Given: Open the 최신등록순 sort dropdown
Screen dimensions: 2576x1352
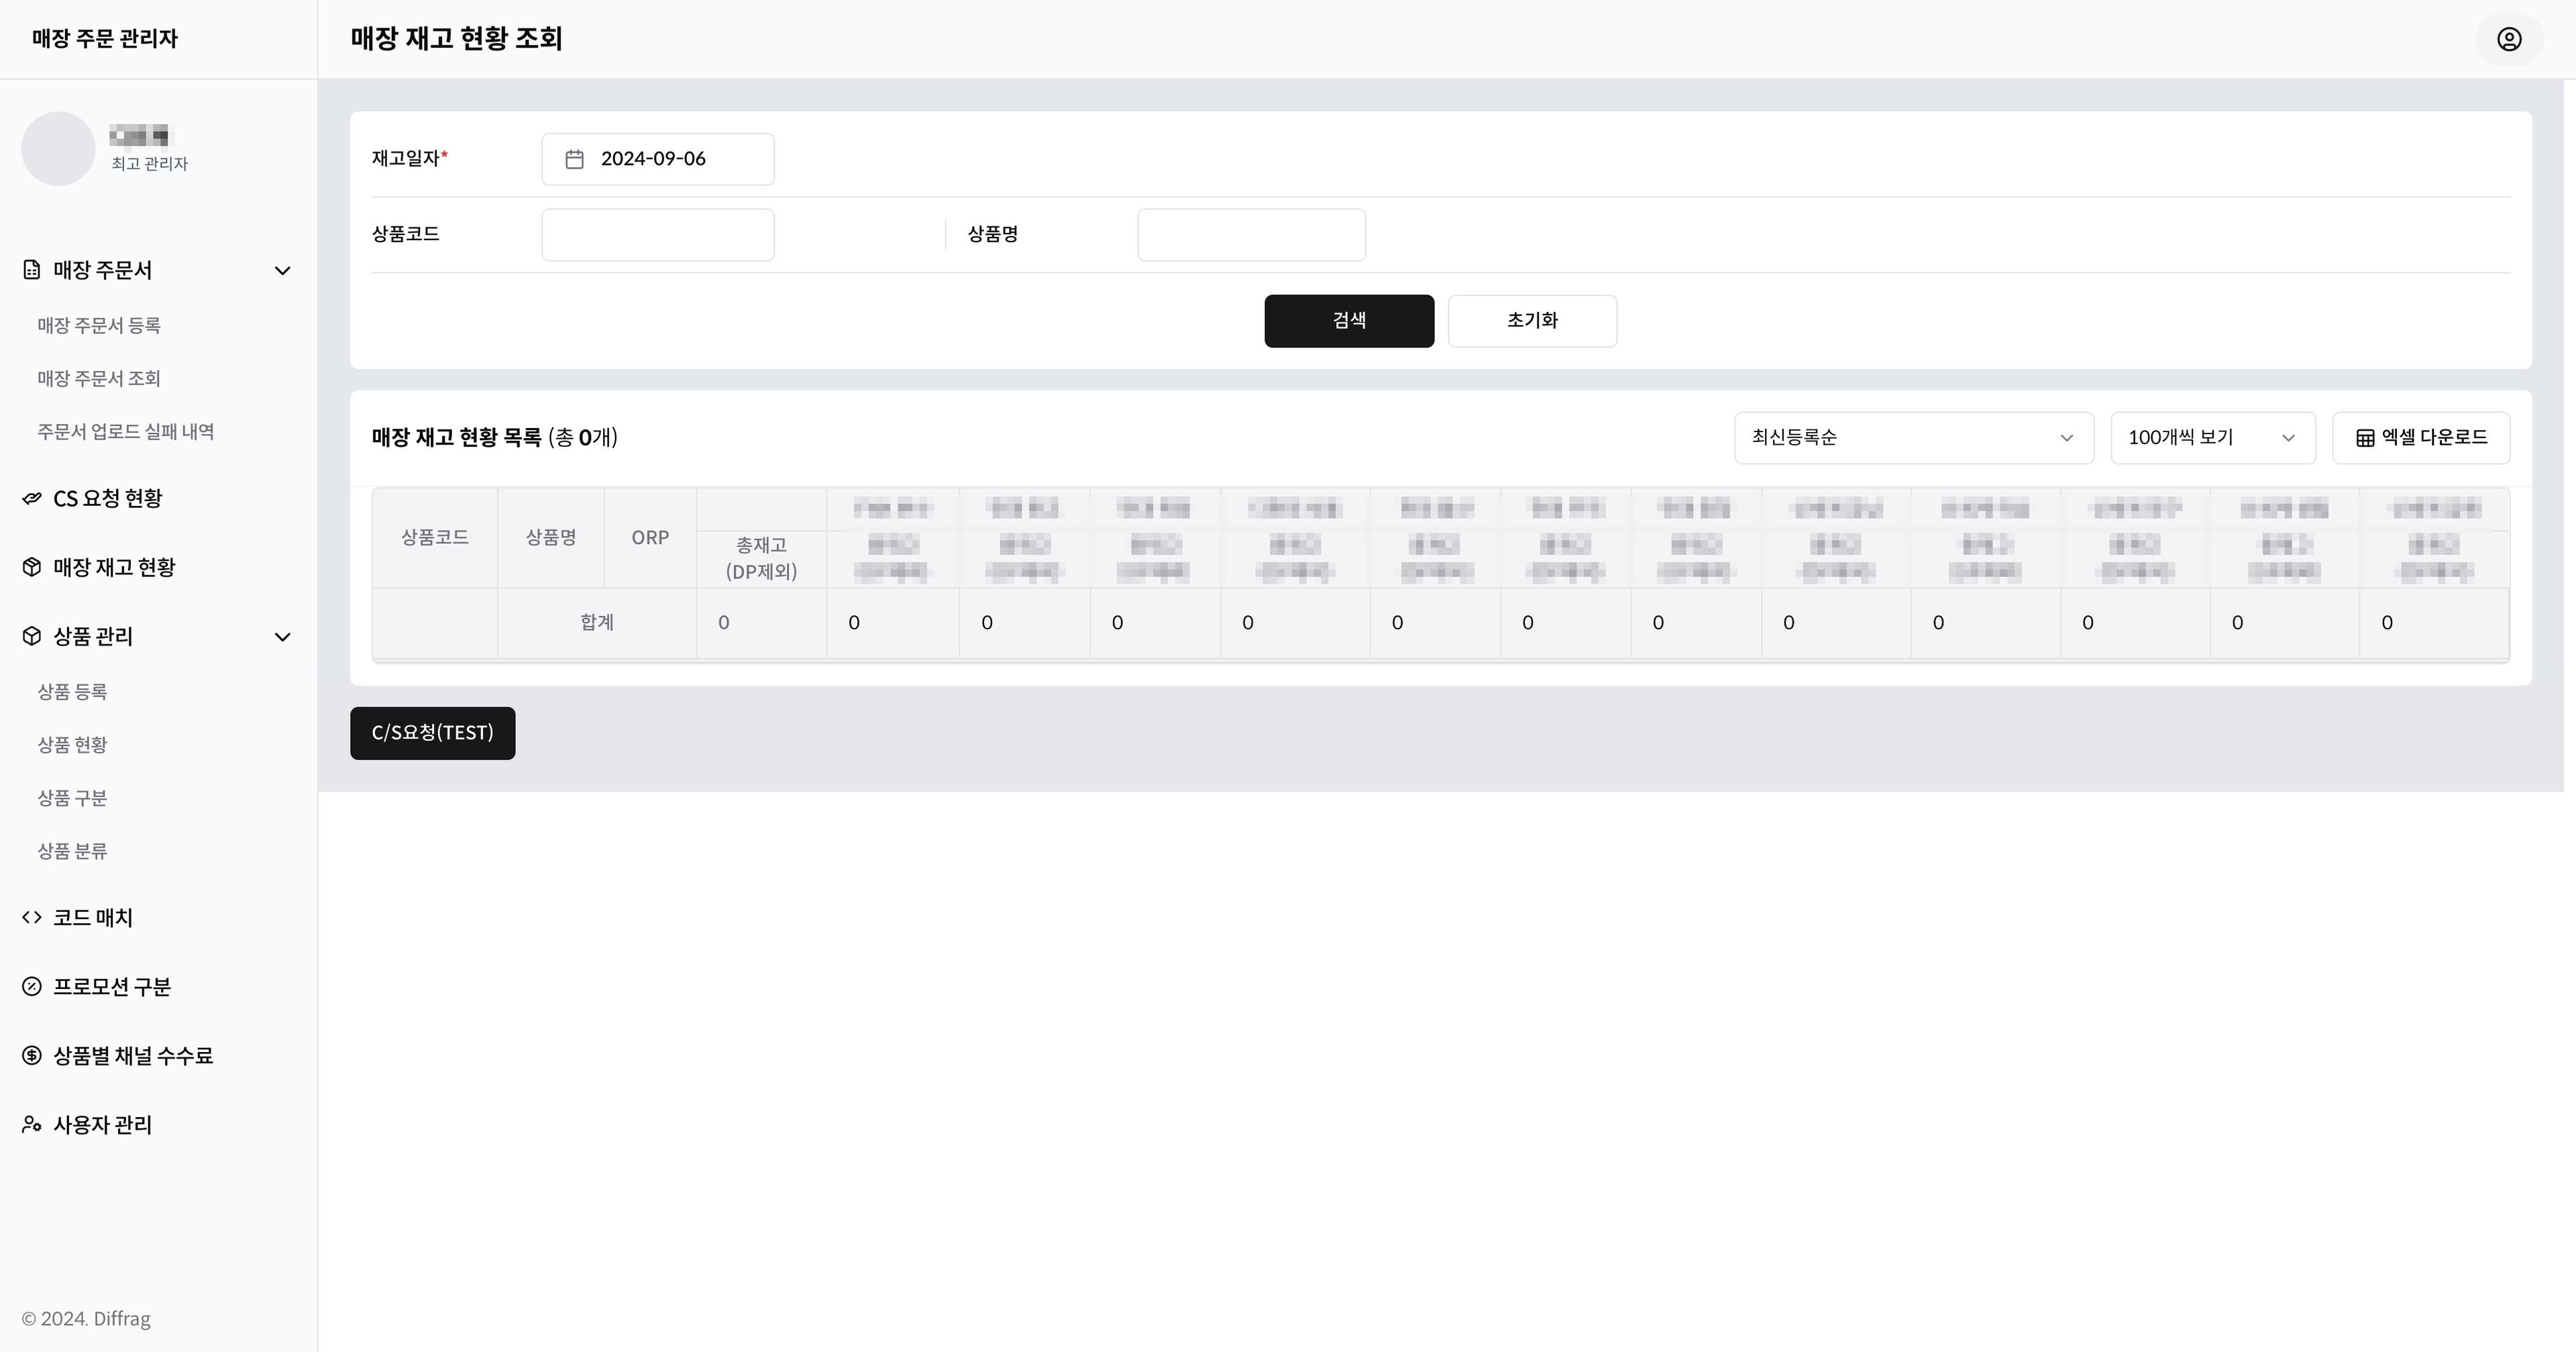Looking at the screenshot, I should pyautogui.click(x=1913, y=438).
